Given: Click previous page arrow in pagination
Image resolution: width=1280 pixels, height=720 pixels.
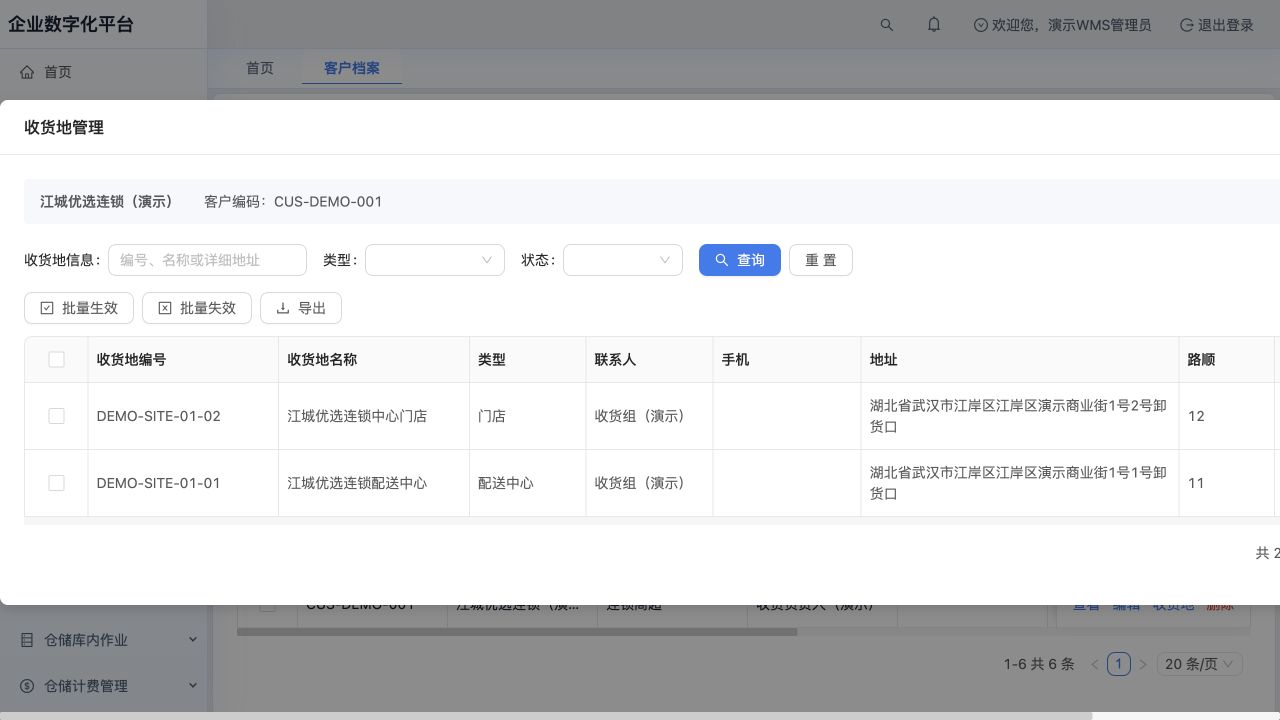Looking at the screenshot, I should (x=1095, y=664).
